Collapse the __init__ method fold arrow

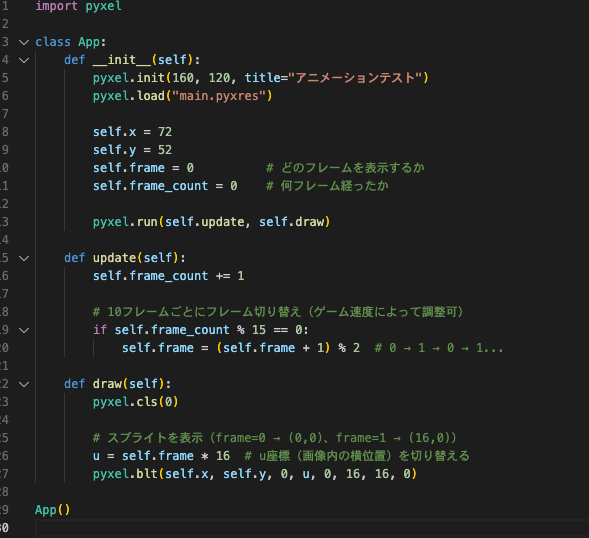[24, 60]
